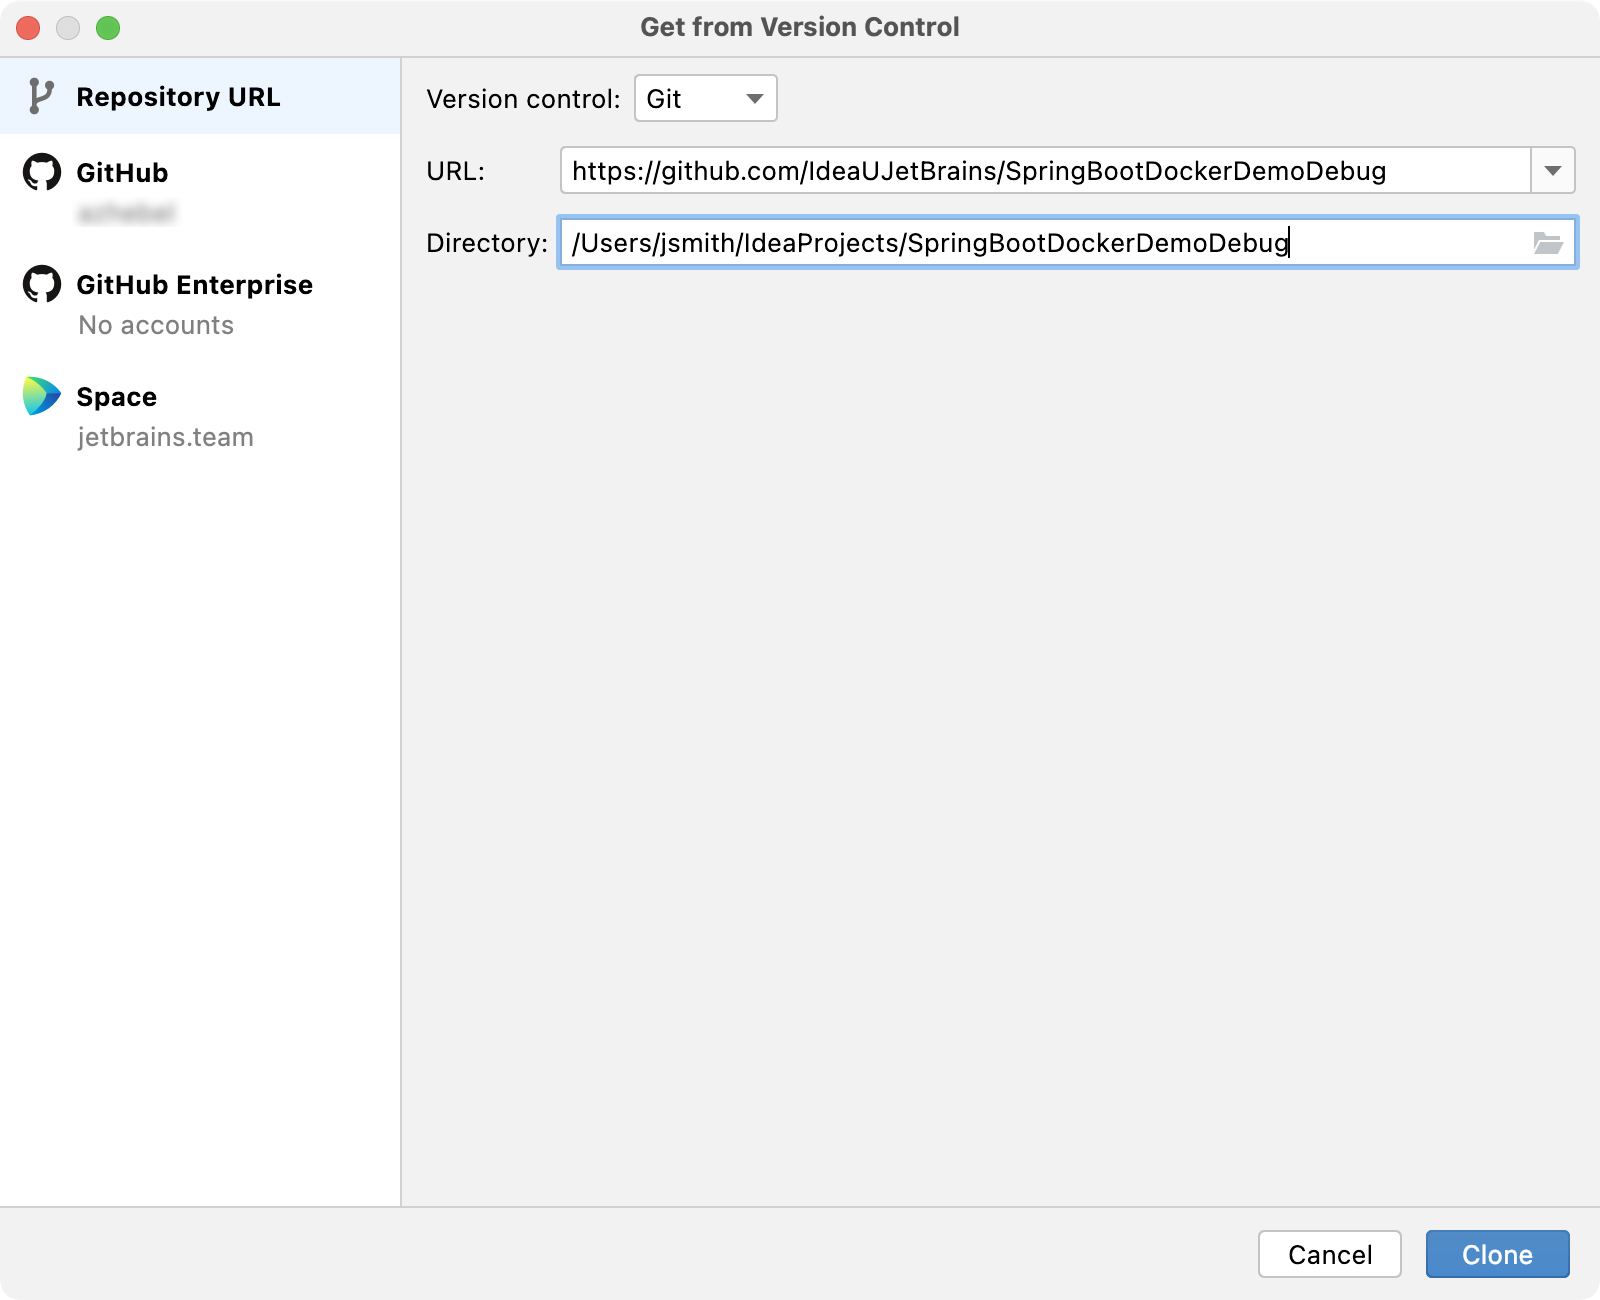Open the Version control Git dropdown
The image size is (1600, 1300).
click(x=706, y=98)
